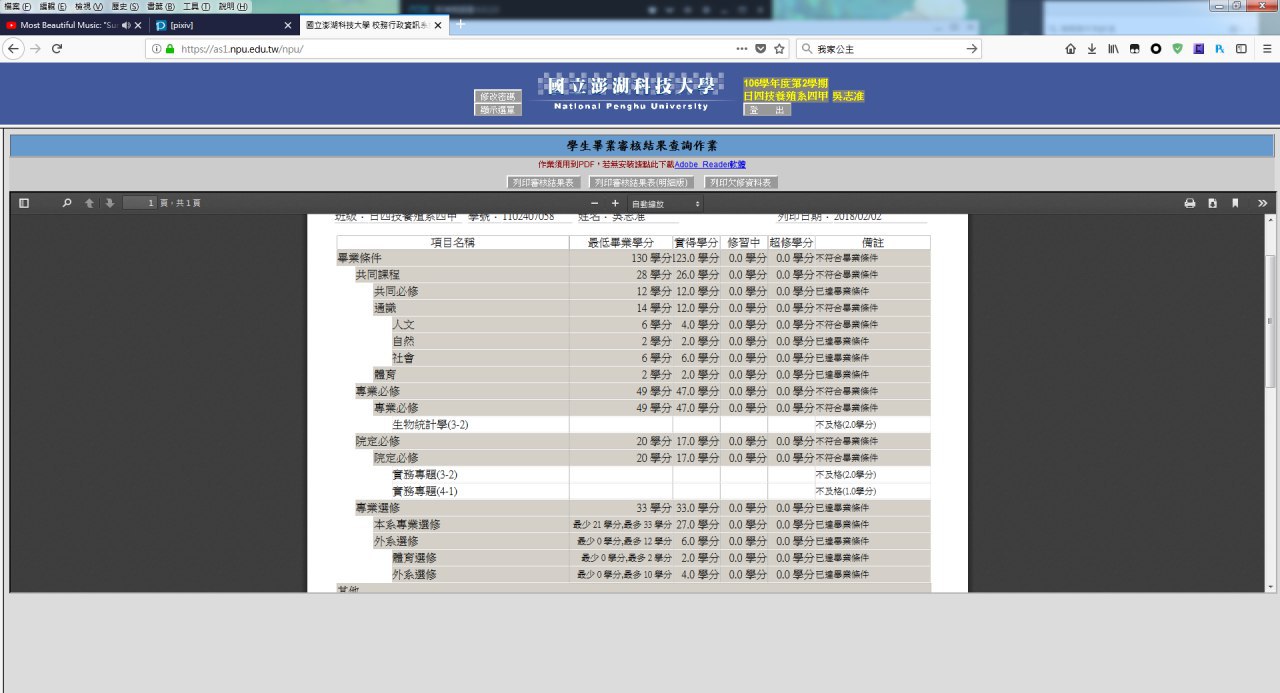Open the 書籤 menu
1280x693 pixels.
(x=161, y=6)
